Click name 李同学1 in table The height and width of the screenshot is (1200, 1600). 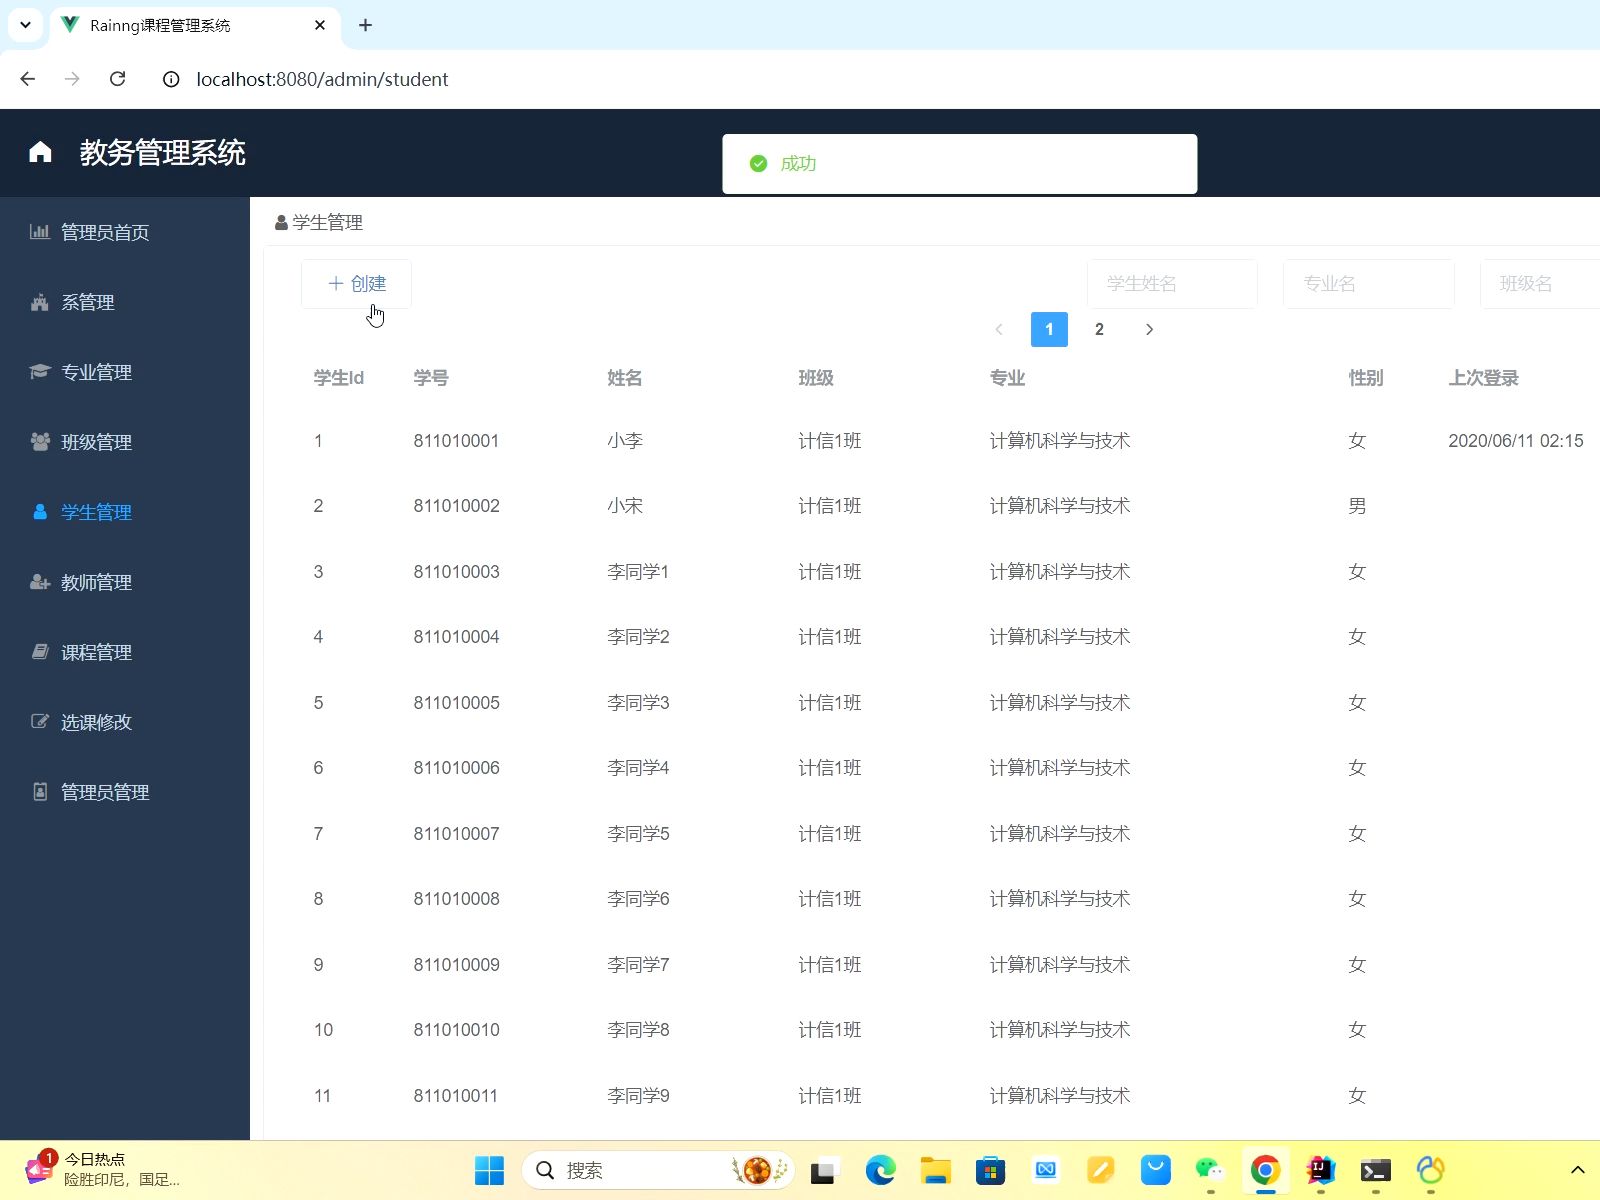(x=638, y=572)
